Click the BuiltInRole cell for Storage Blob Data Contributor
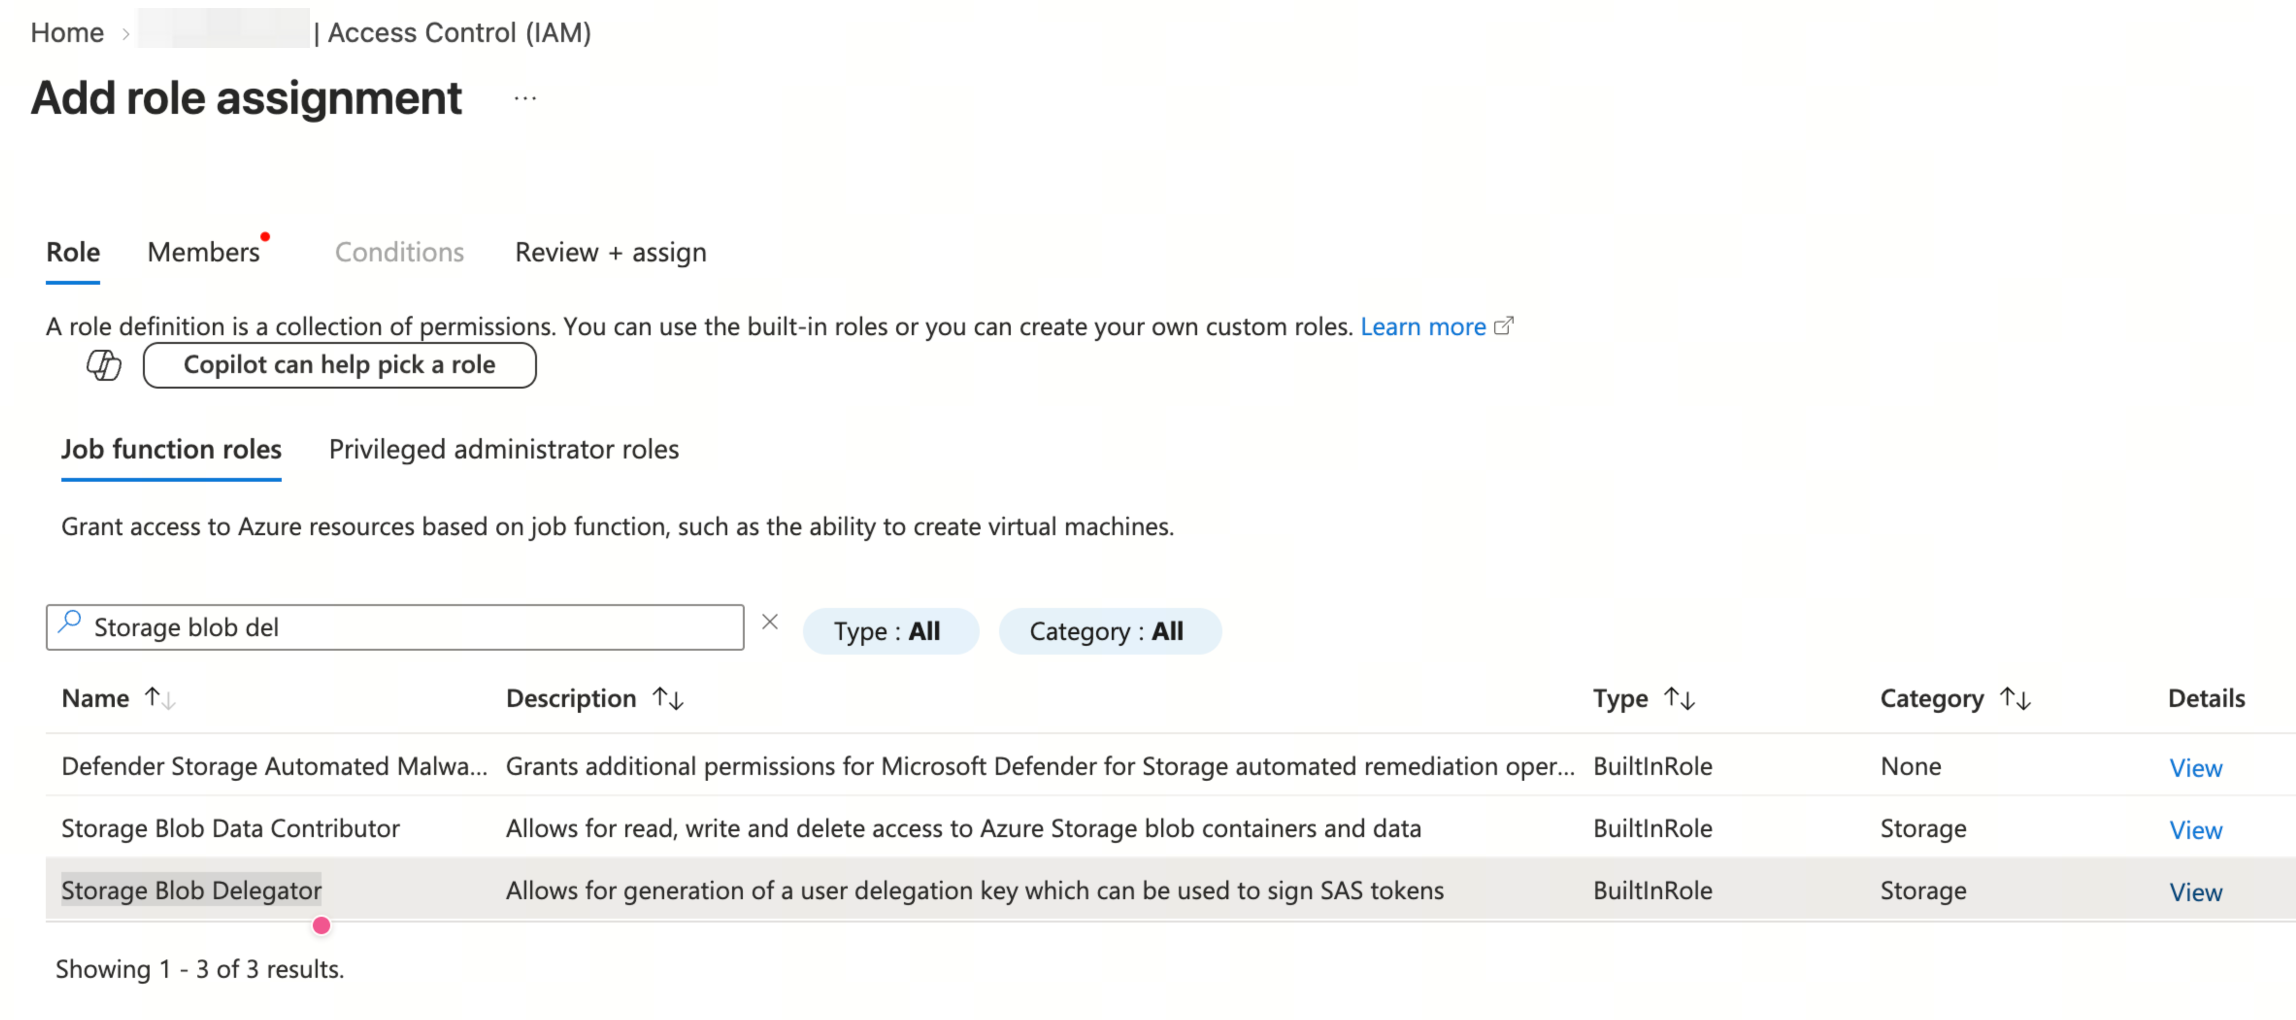 pyautogui.click(x=1652, y=828)
